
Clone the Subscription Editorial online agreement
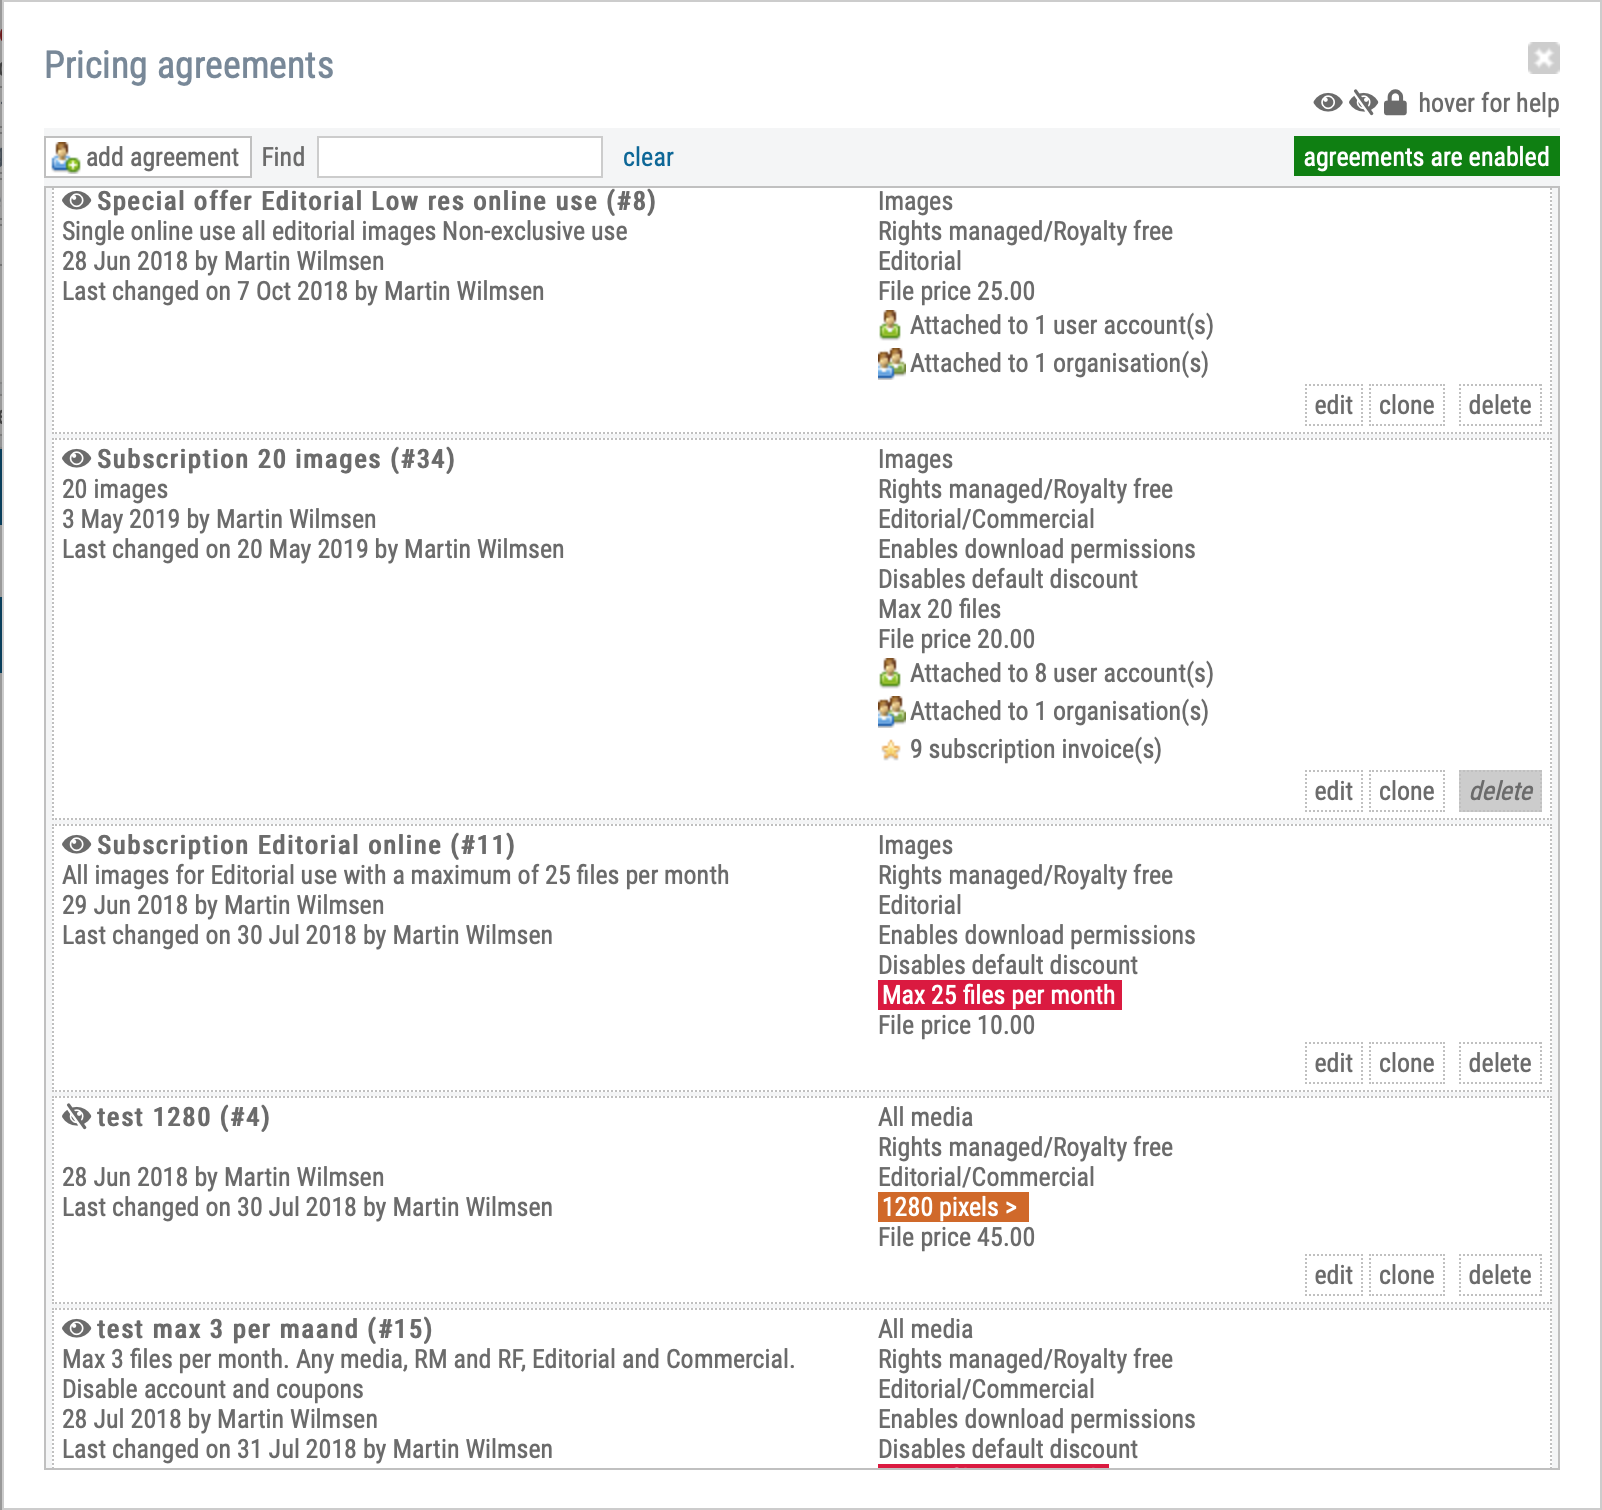click(x=1406, y=1063)
